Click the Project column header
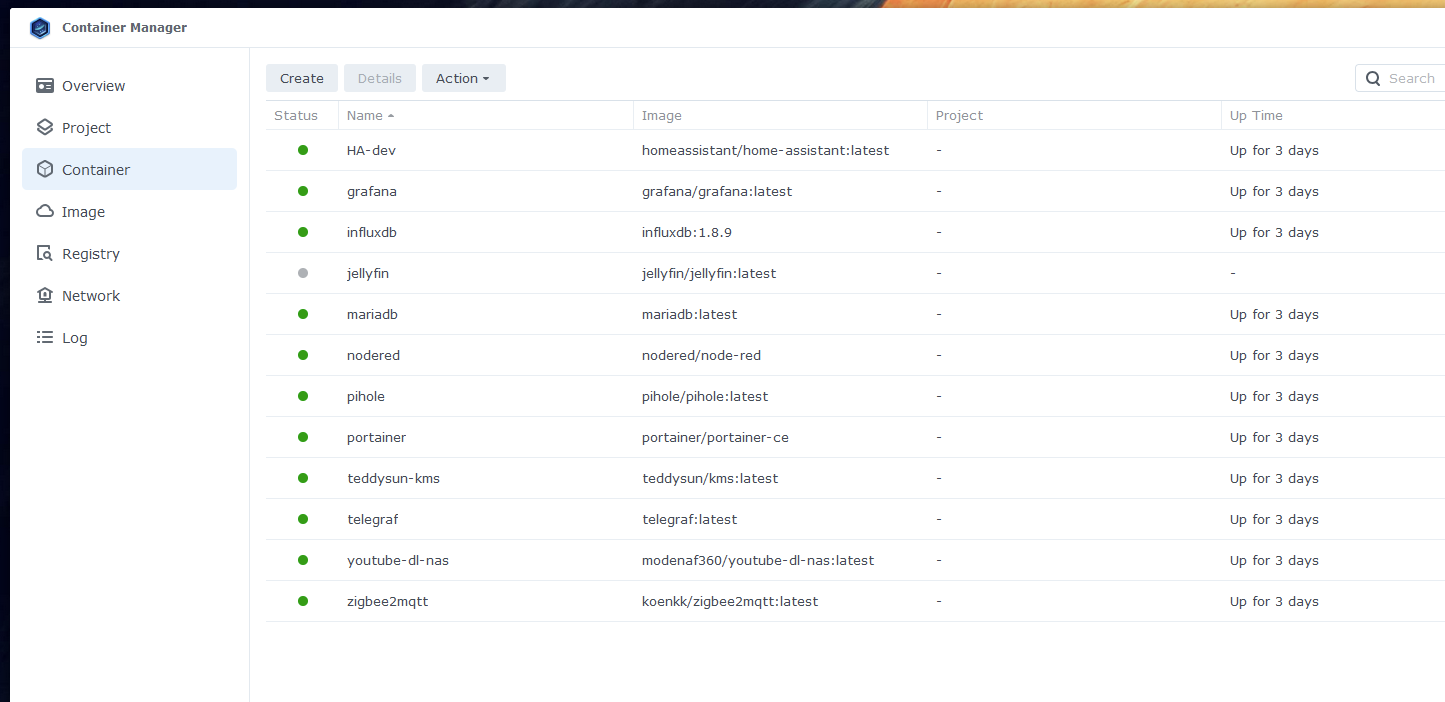1445x702 pixels. [1074, 115]
